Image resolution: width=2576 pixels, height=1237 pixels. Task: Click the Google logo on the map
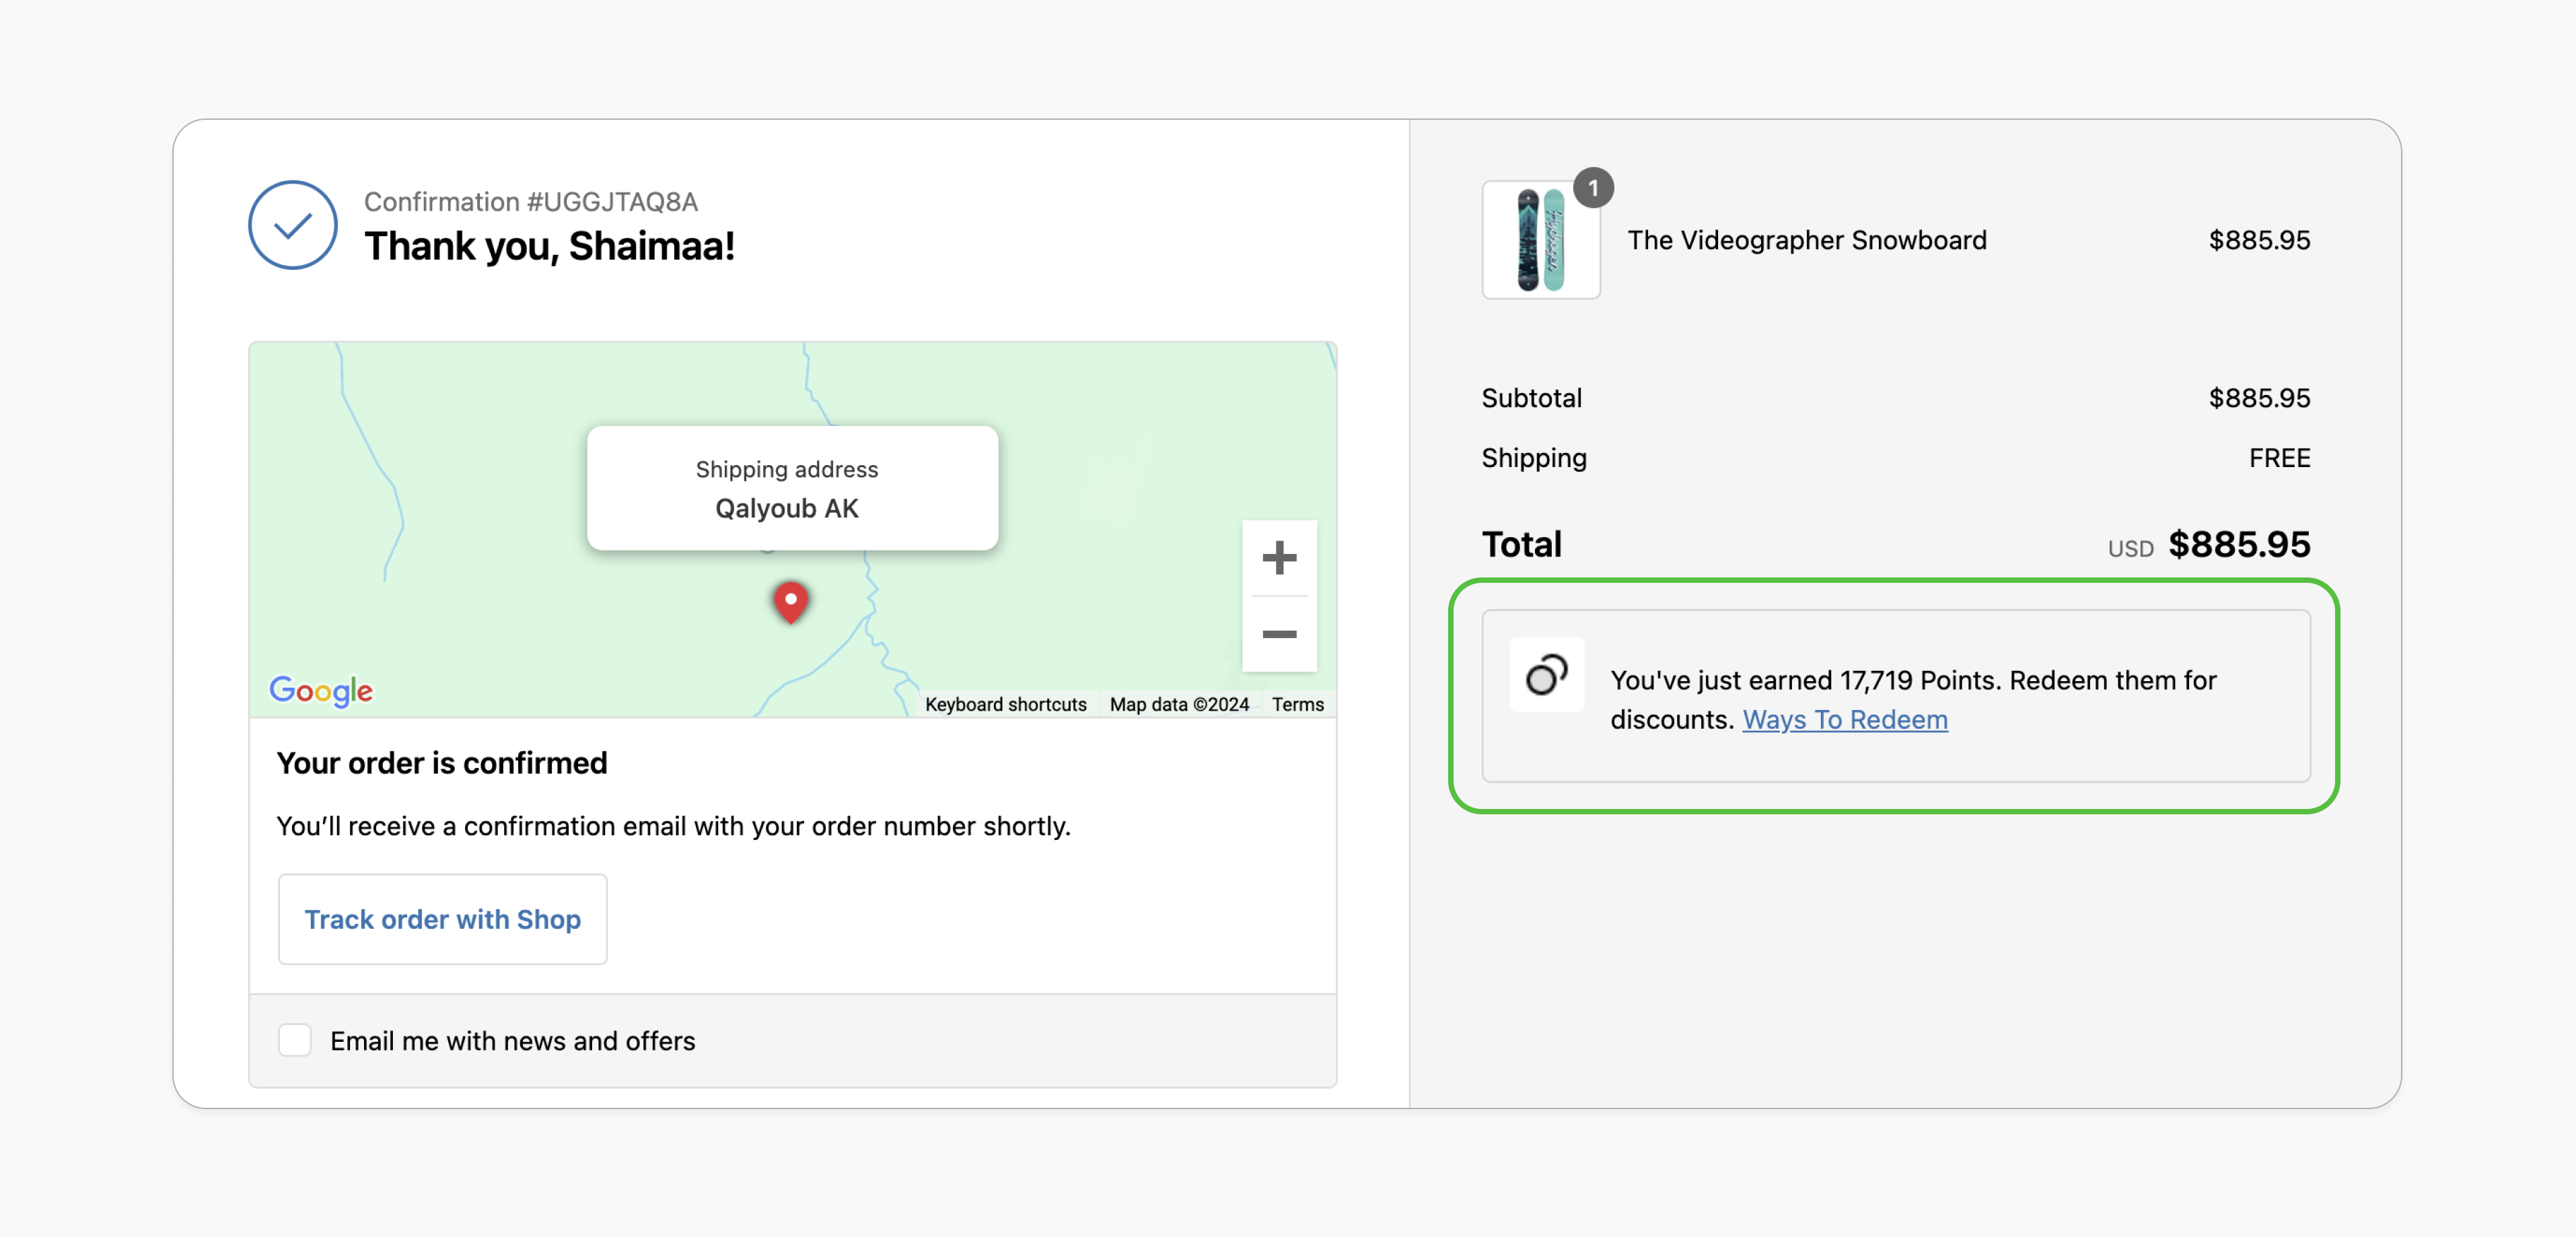320,690
